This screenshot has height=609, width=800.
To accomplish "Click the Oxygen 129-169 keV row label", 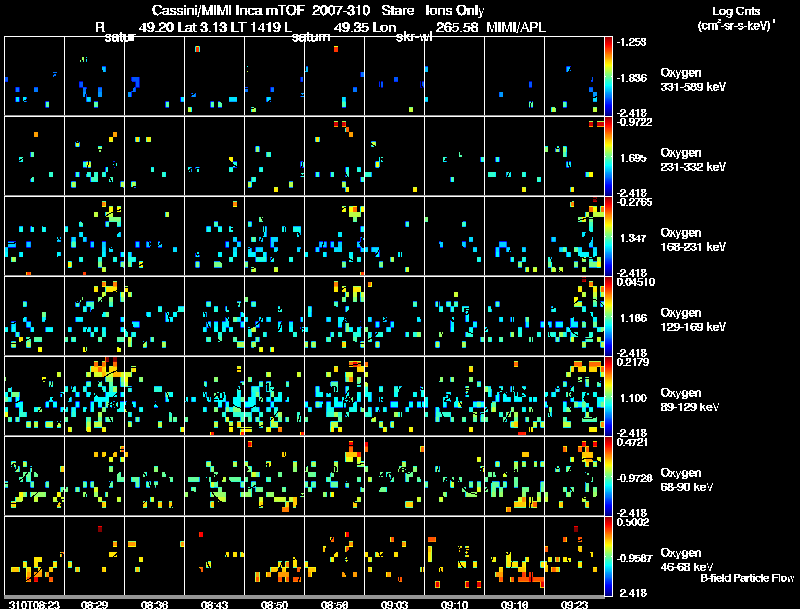I will pyautogui.click(x=693, y=320).
